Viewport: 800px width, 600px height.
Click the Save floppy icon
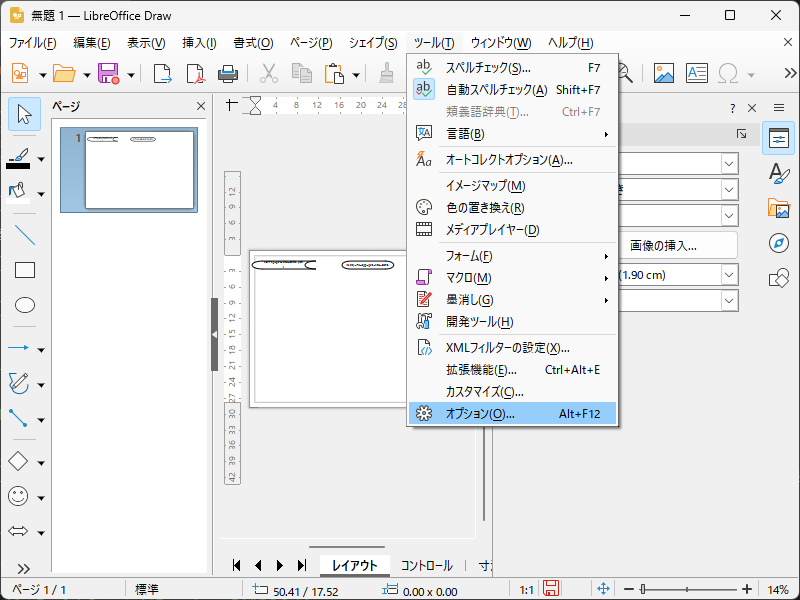pos(109,74)
